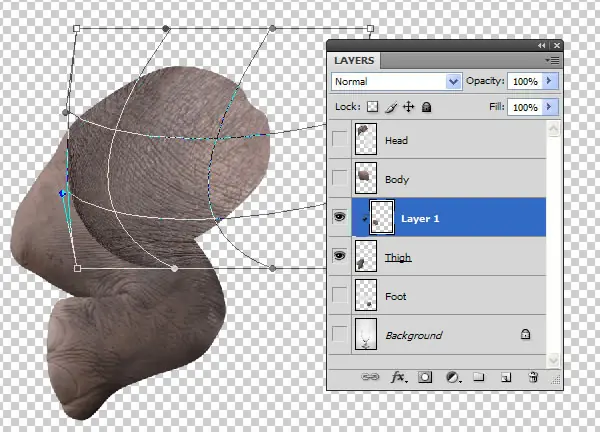The height and width of the screenshot is (432, 600).
Task: Click the lock all padlock icon
Action: 426,107
